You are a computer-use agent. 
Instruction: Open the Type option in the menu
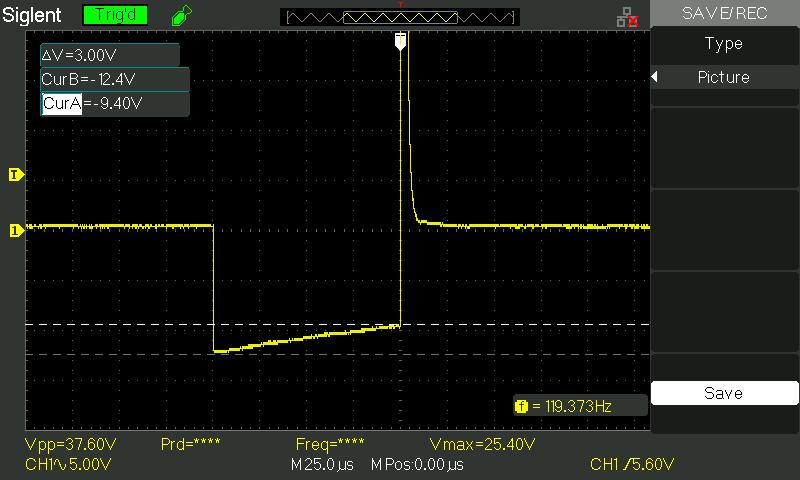723,44
